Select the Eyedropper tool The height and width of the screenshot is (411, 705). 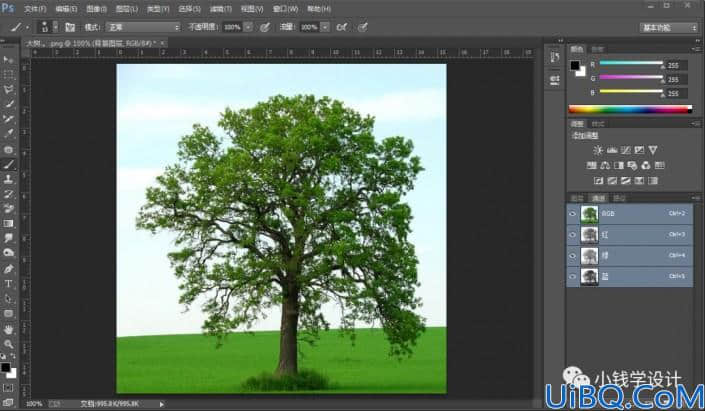pos(8,134)
